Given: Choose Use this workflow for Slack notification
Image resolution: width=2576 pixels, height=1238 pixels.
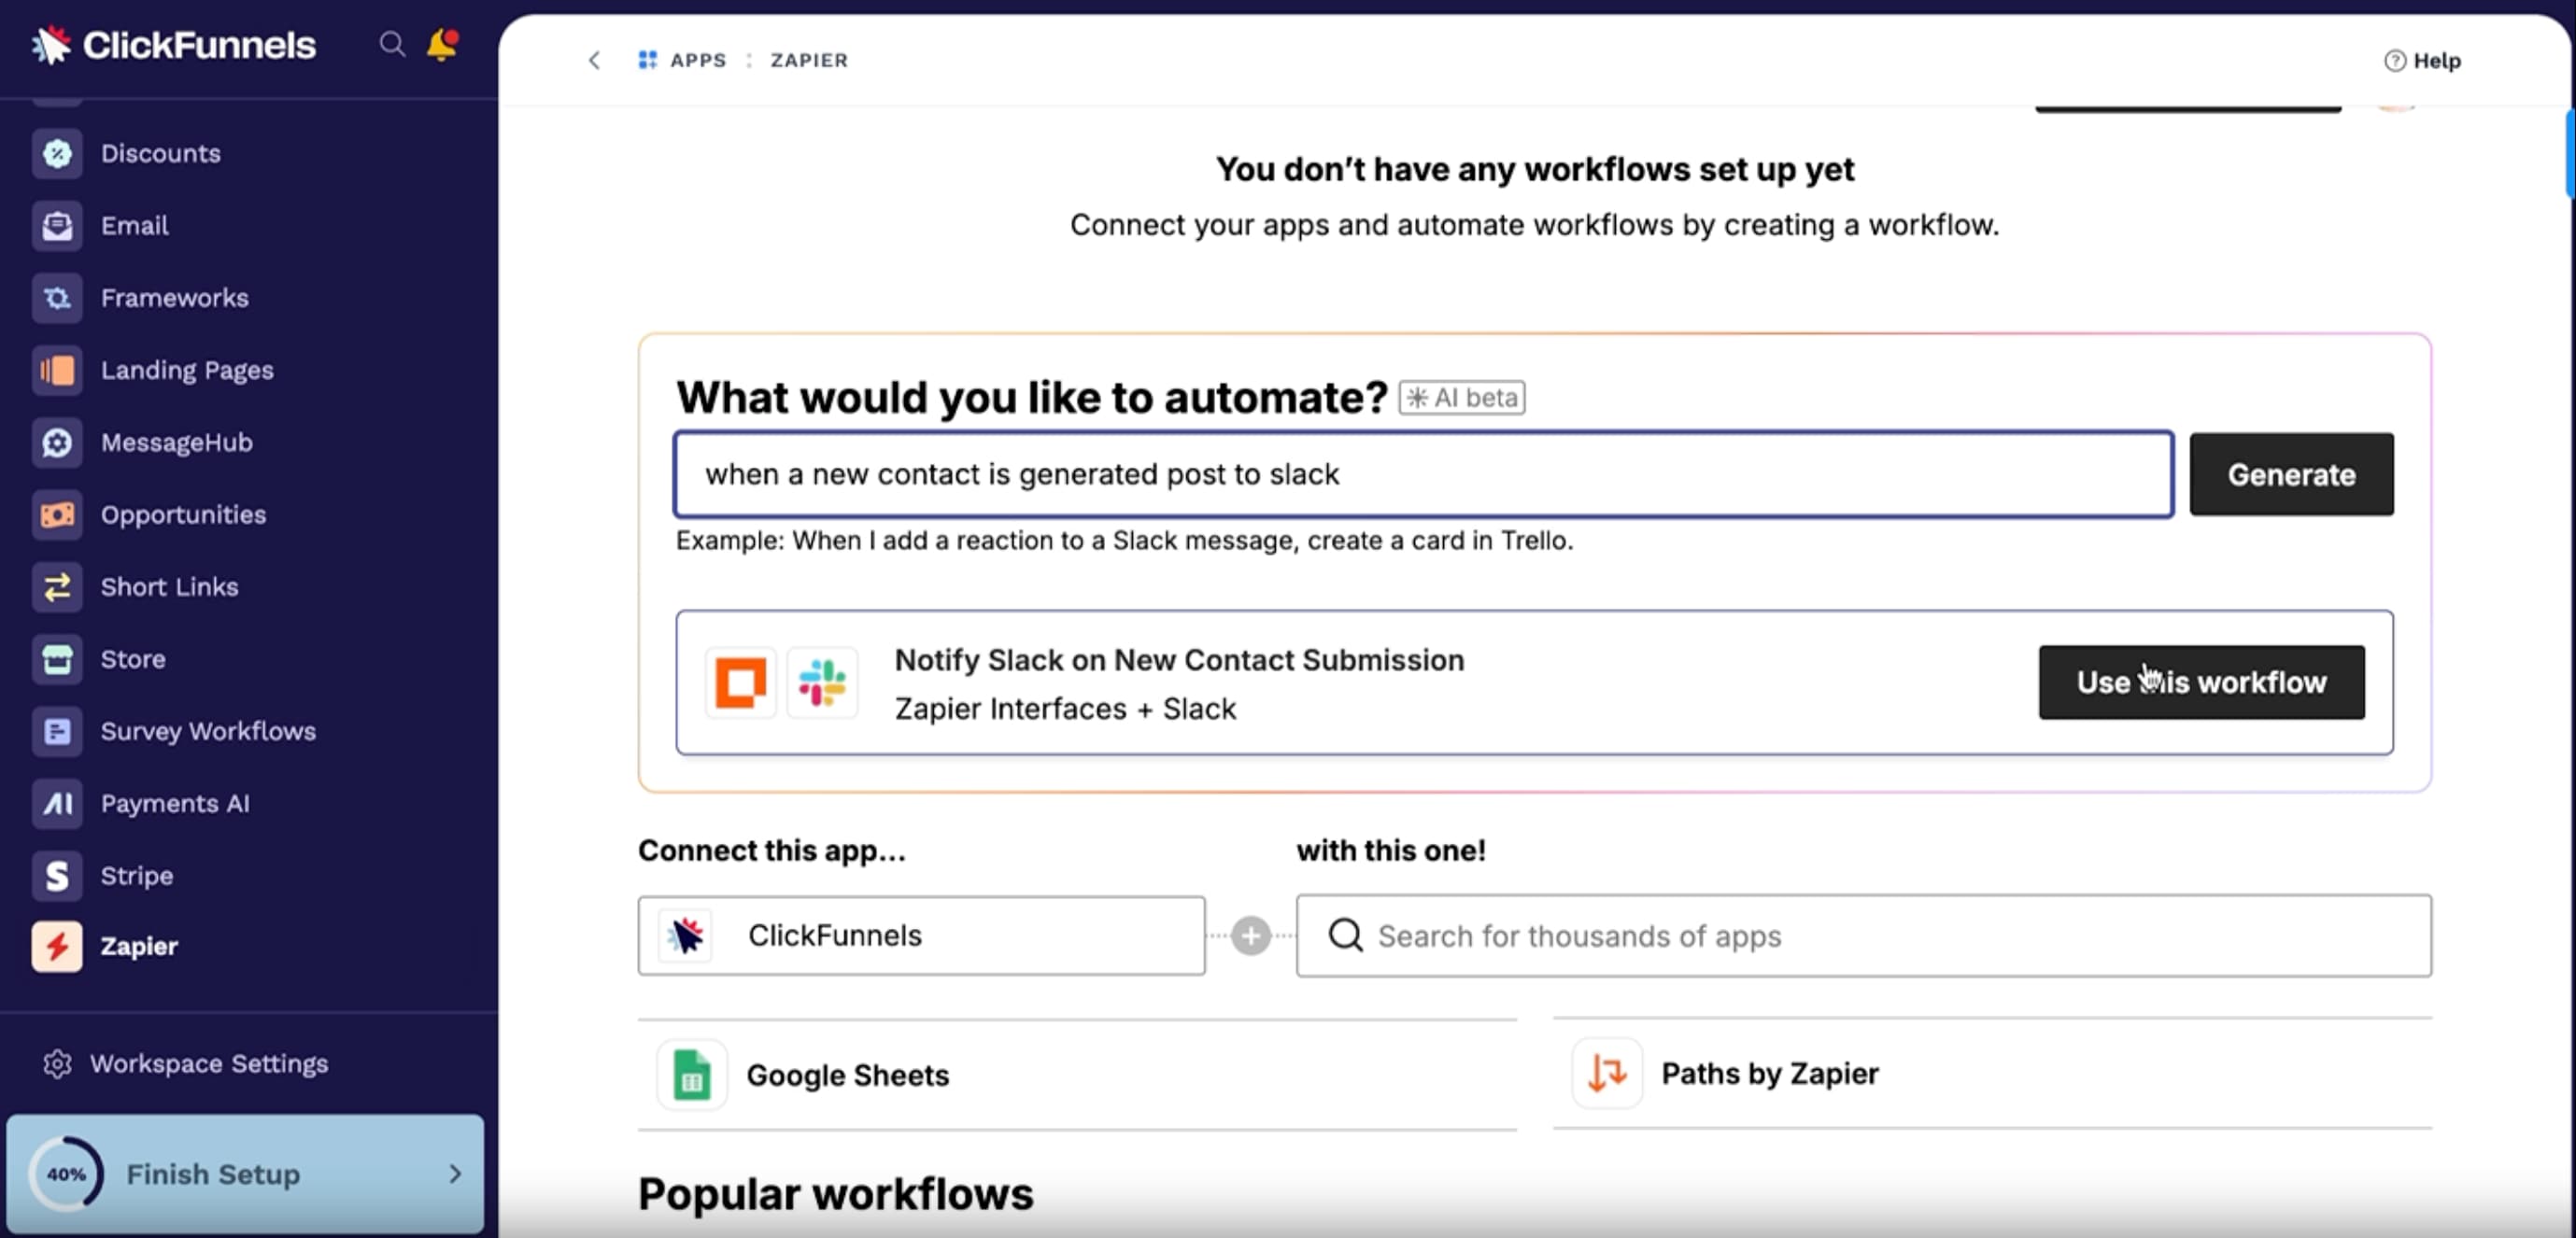Looking at the screenshot, I should point(2201,682).
